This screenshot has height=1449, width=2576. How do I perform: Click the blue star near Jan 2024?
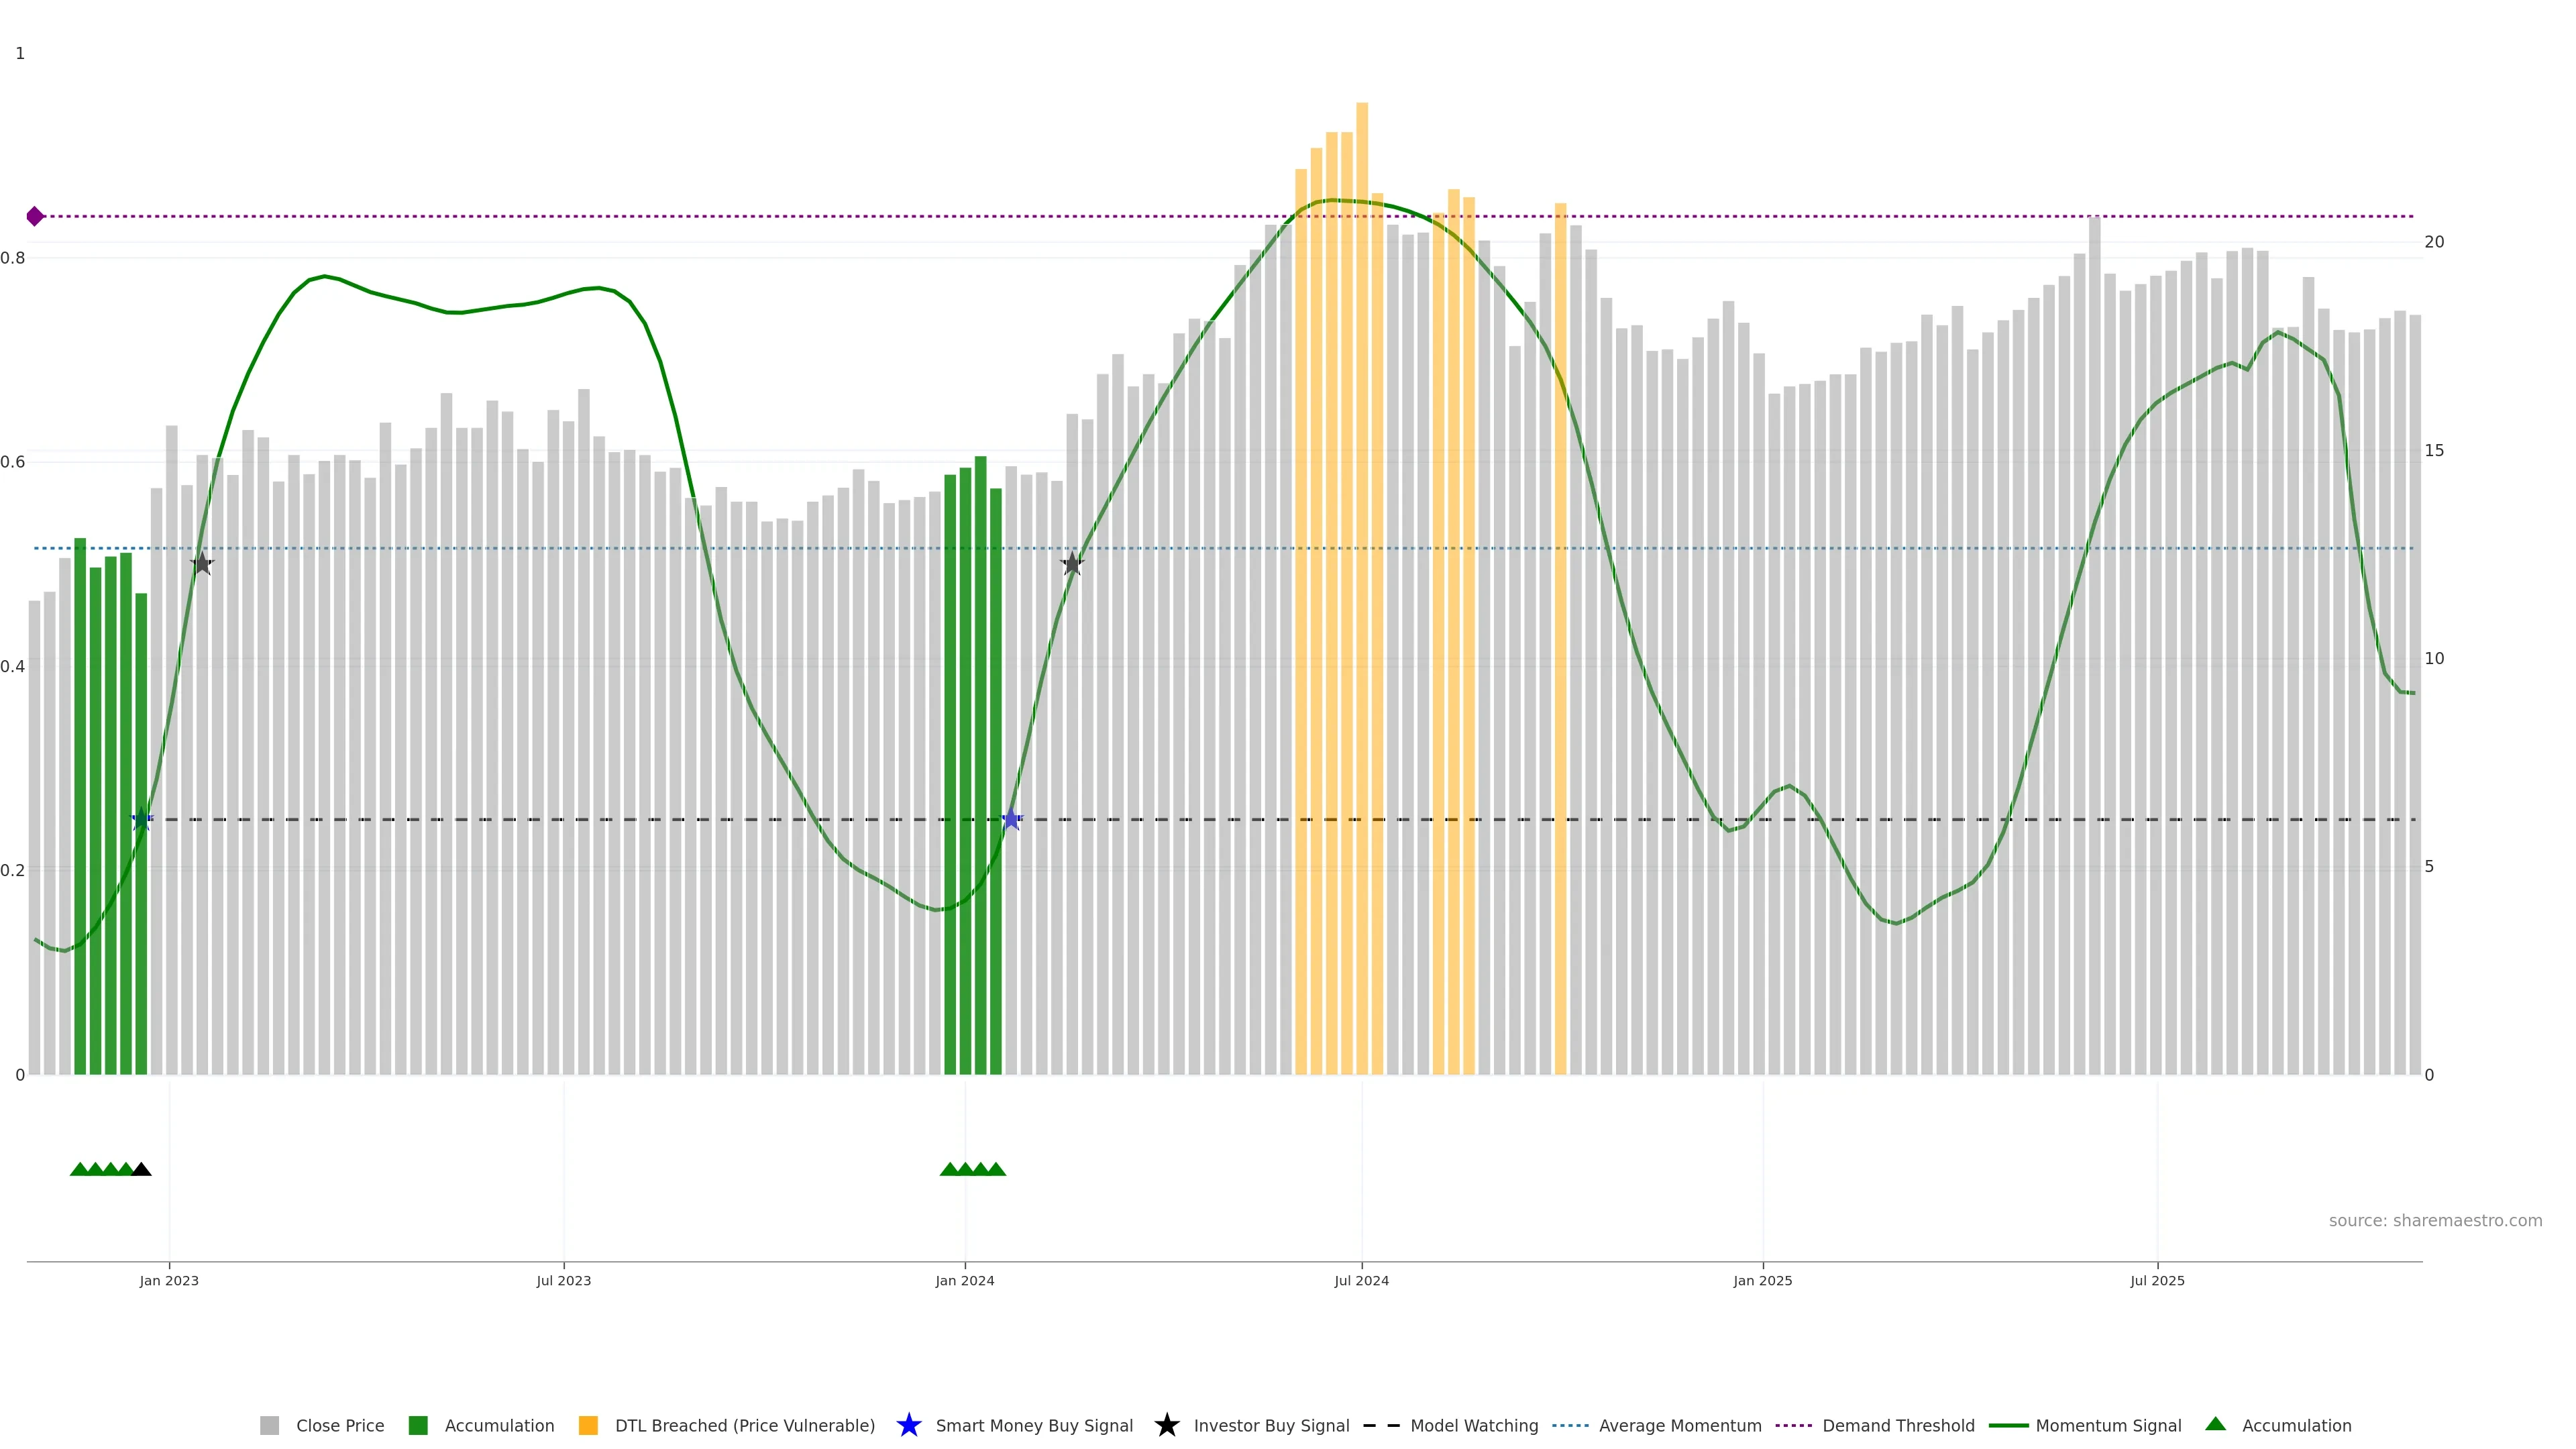point(1011,820)
